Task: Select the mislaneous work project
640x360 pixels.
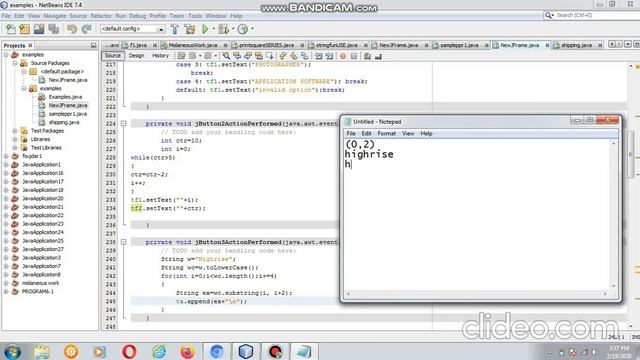Action: click(40, 283)
